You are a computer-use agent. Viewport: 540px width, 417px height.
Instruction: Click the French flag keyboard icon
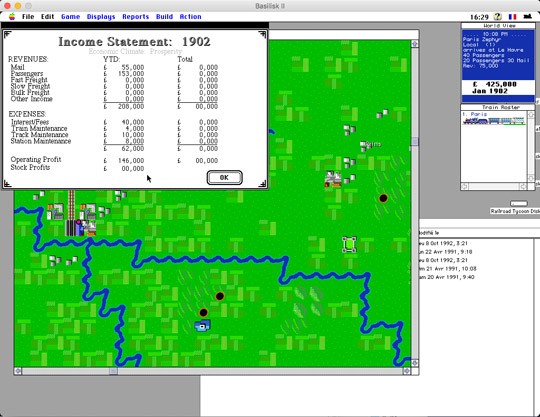[x=512, y=17]
